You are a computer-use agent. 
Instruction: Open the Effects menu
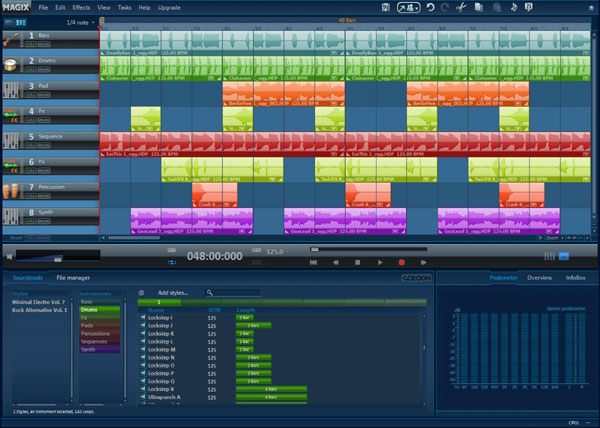pos(81,8)
